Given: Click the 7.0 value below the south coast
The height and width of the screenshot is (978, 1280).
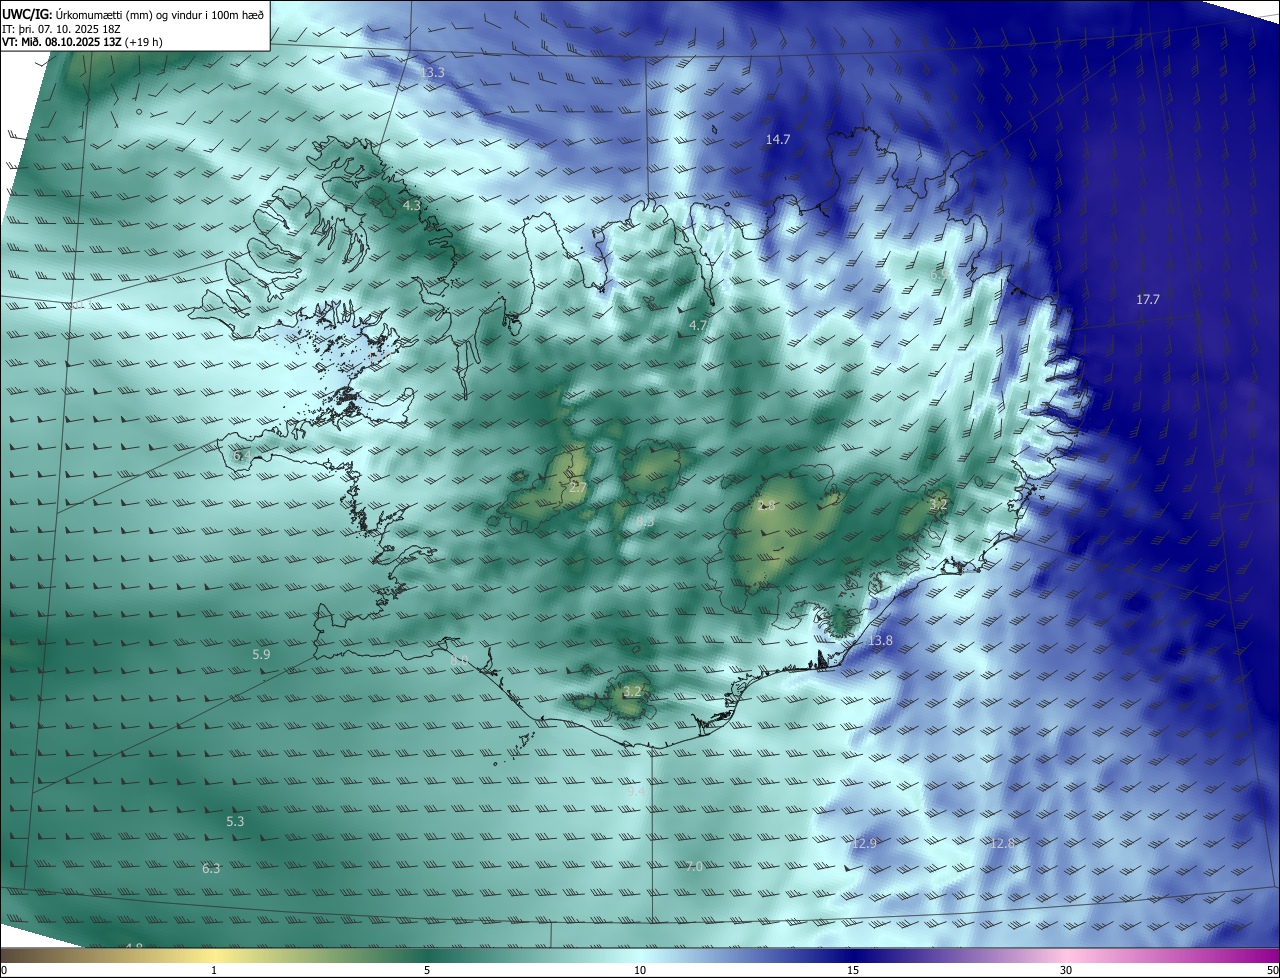Looking at the screenshot, I should pos(694,866).
